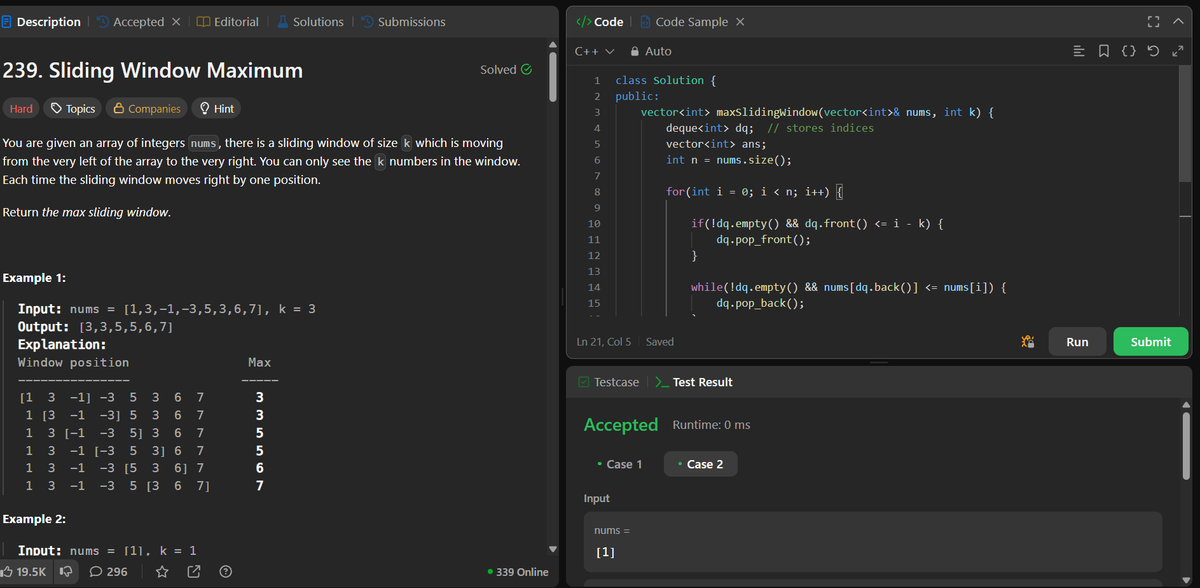Click the Example 2 heading
Viewport: 1200px width, 588px height.
click(x=35, y=519)
